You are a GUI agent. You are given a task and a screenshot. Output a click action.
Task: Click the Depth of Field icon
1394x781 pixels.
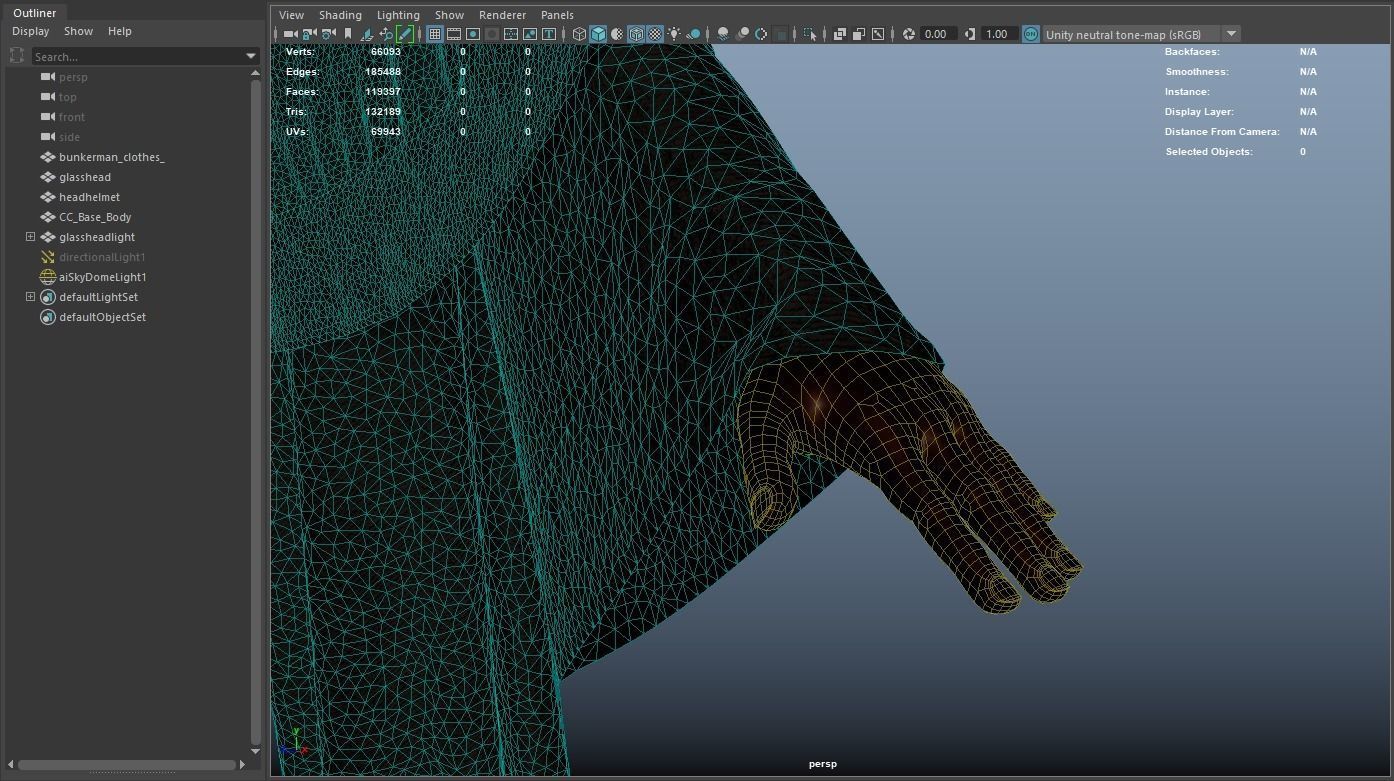point(780,34)
